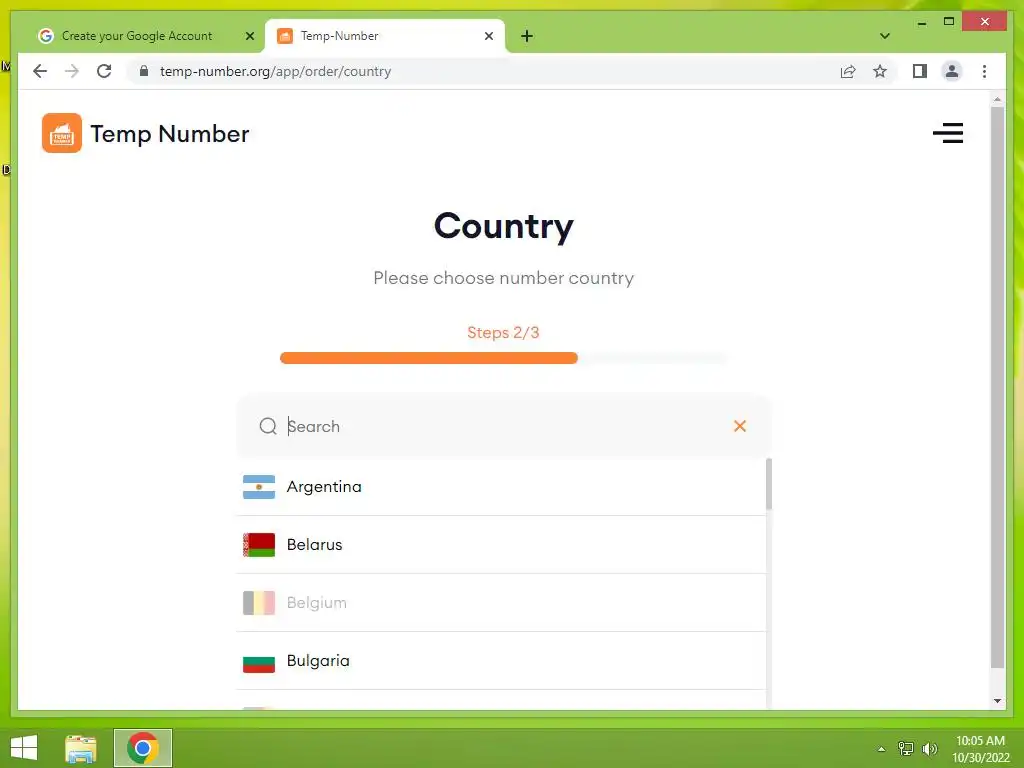Select Bulgaria from country list
The image size is (1024, 768).
501,661
